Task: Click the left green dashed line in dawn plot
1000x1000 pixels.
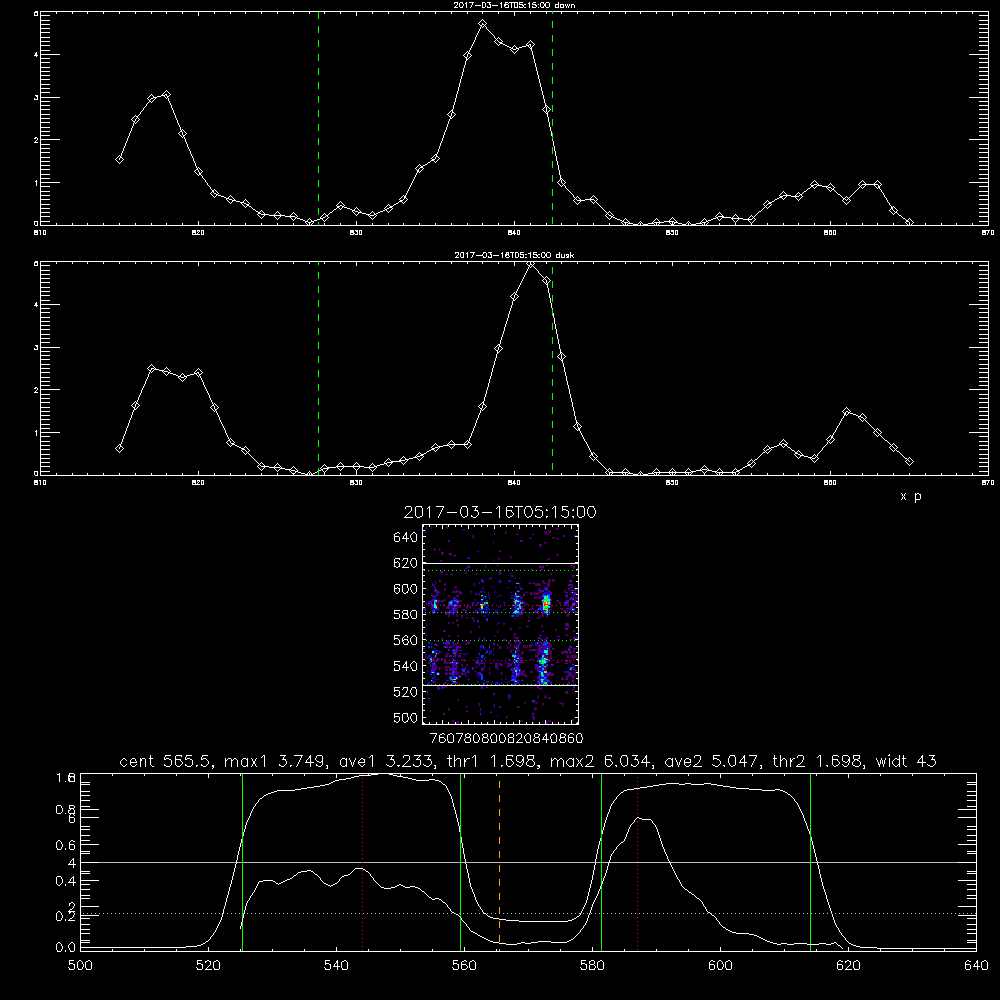Action: (x=318, y=119)
